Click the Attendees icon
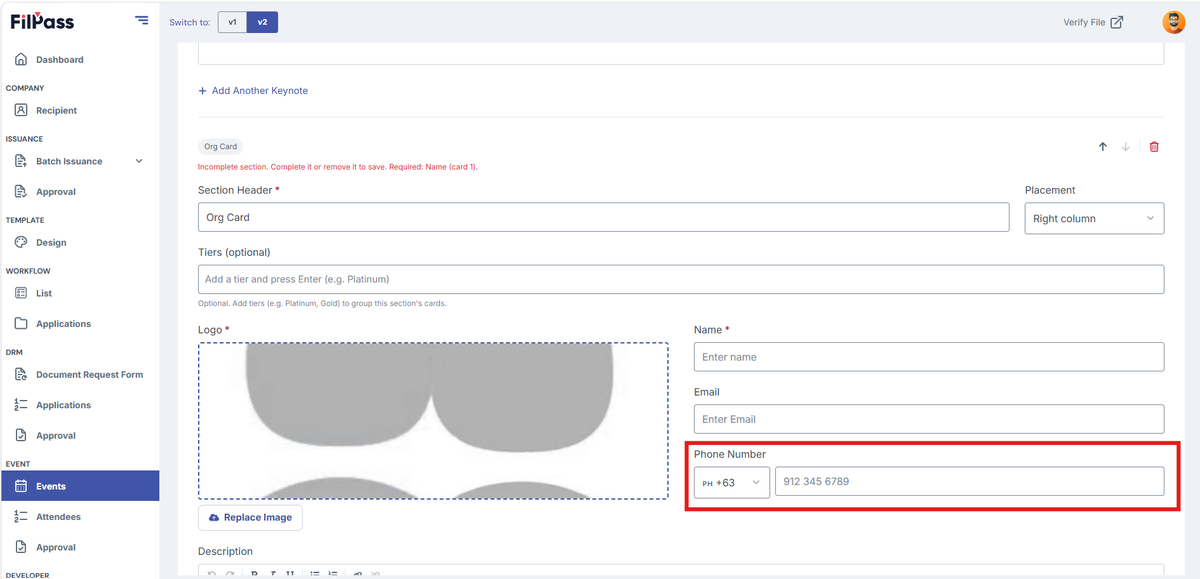 point(21,517)
